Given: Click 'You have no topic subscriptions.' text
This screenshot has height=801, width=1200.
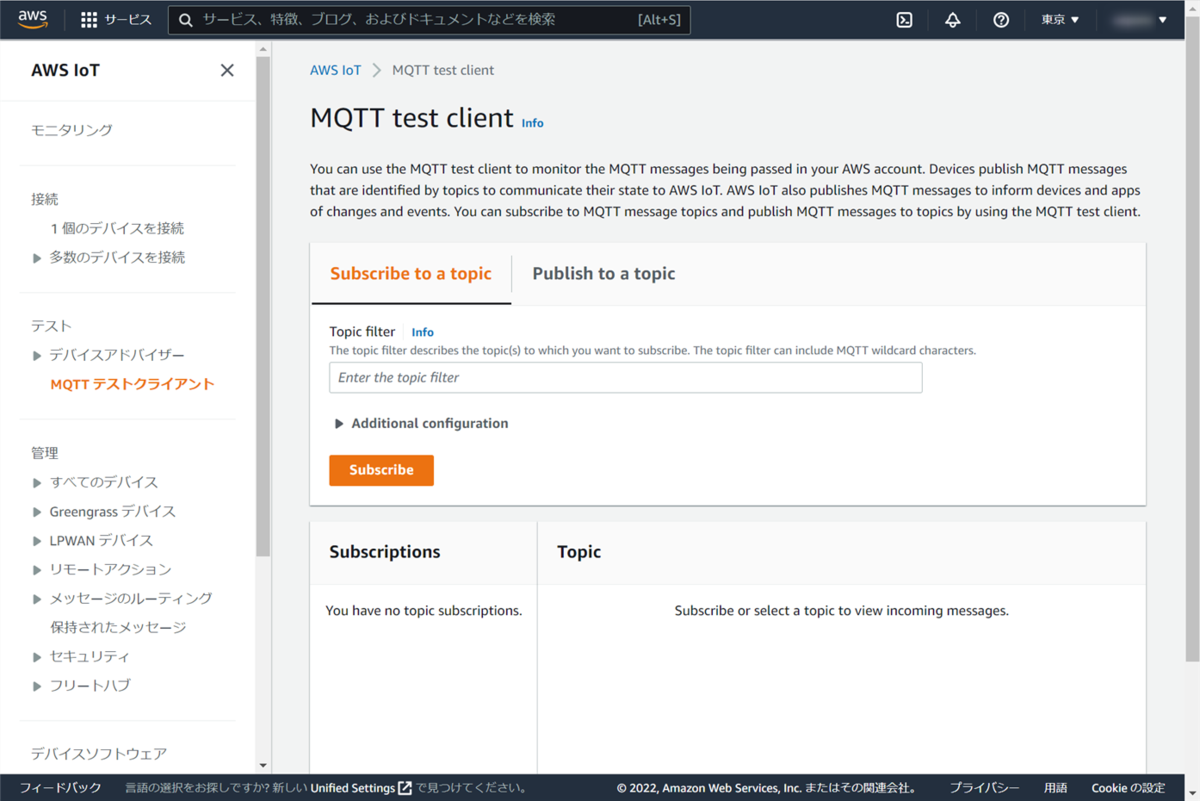Looking at the screenshot, I should click(x=424, y=610).
